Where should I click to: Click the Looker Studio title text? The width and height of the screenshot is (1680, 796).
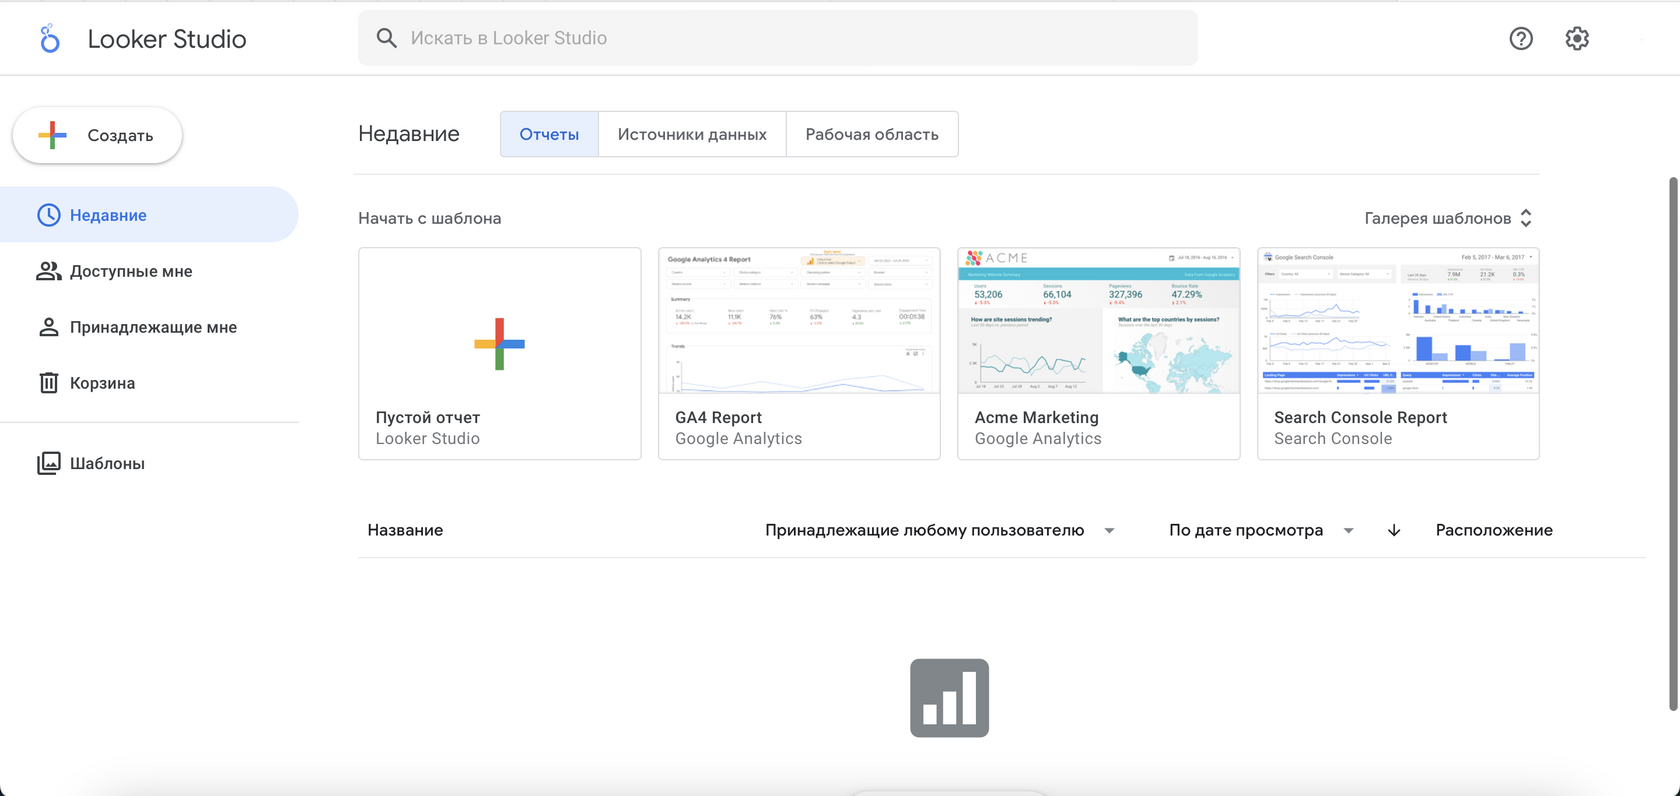tap(167, 39)
